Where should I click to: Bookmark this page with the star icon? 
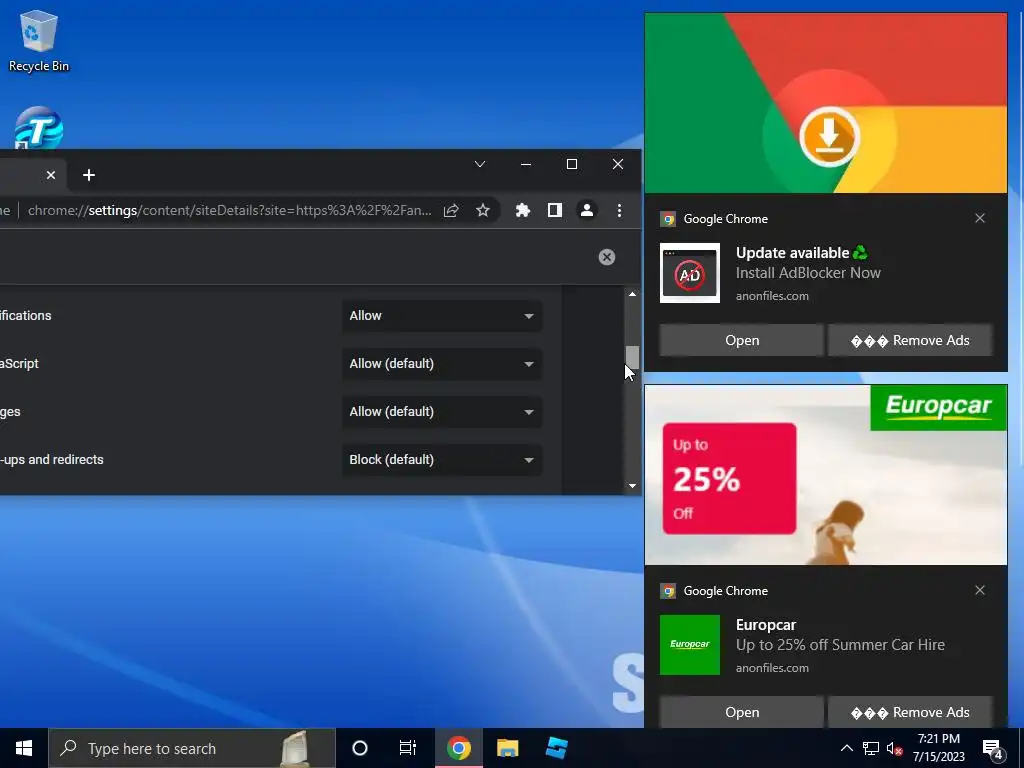point(483,210)
